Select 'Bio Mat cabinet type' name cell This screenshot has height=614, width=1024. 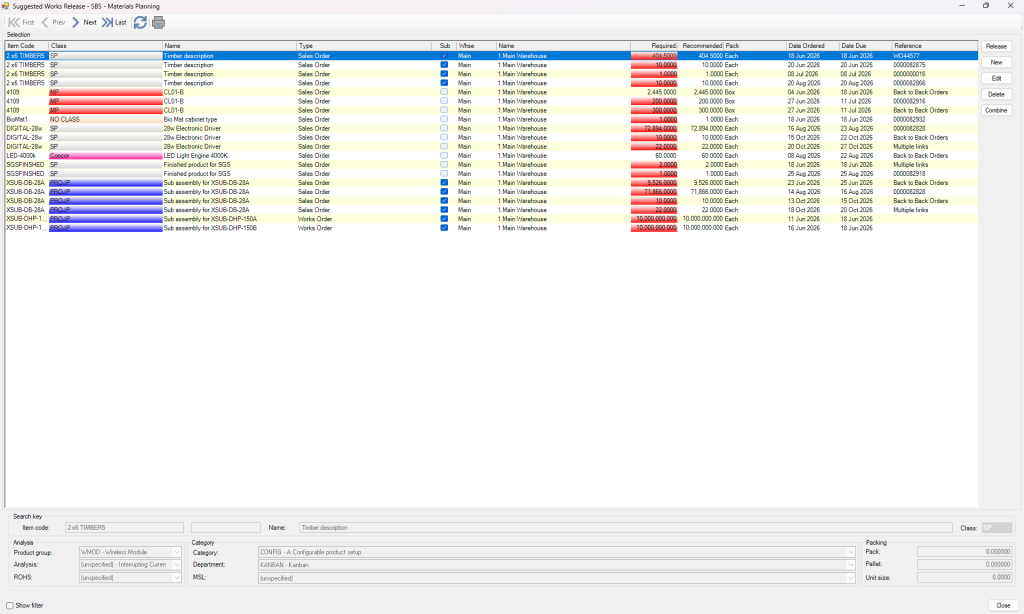[x=229, y=120]
